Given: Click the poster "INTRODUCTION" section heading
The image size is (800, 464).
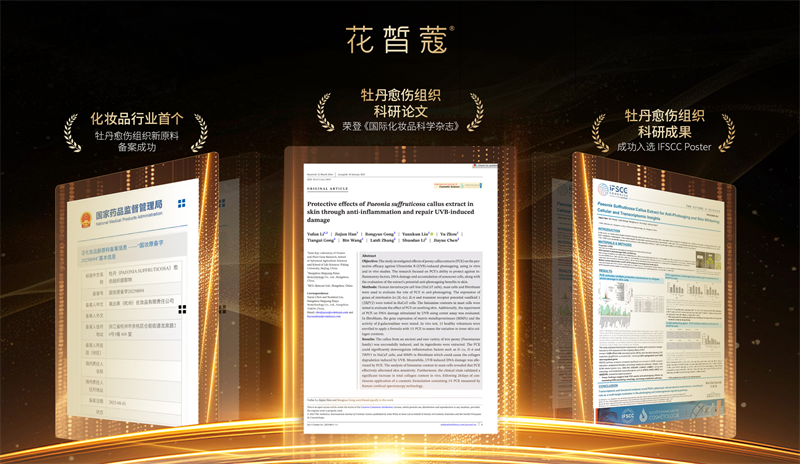Looking at the screenshot, I should tap(609, 230).
